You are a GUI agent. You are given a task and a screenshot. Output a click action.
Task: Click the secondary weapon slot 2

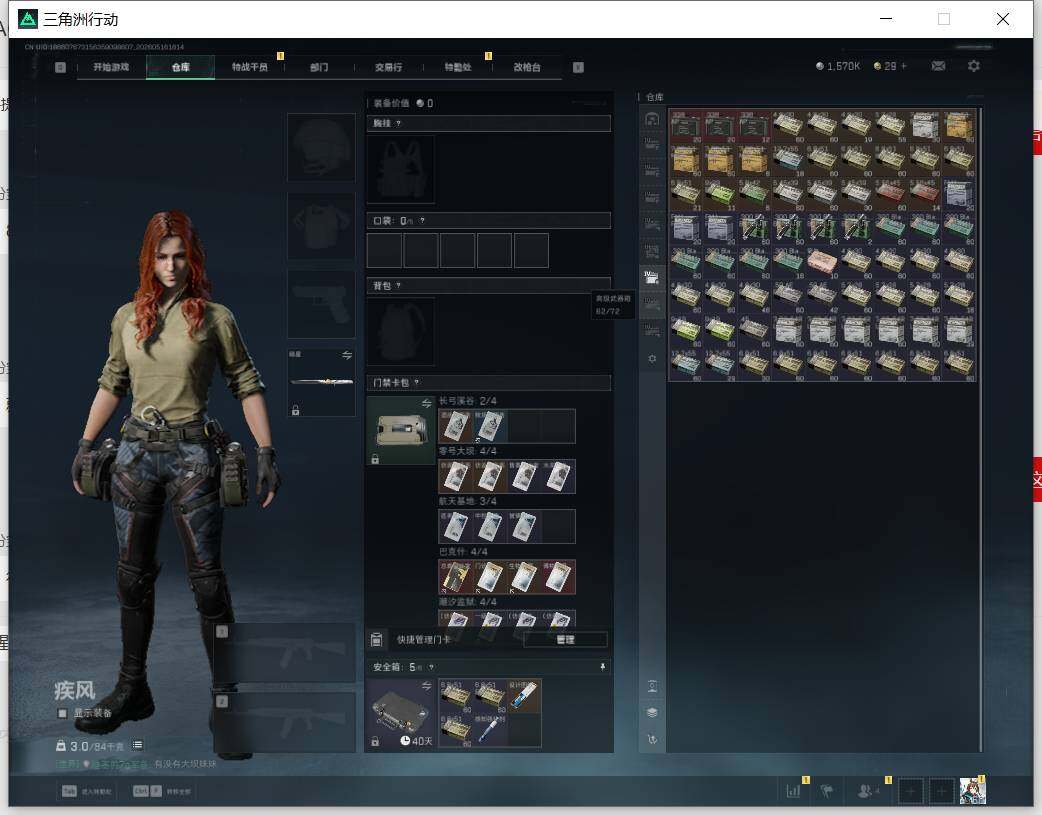coord(284,723)
